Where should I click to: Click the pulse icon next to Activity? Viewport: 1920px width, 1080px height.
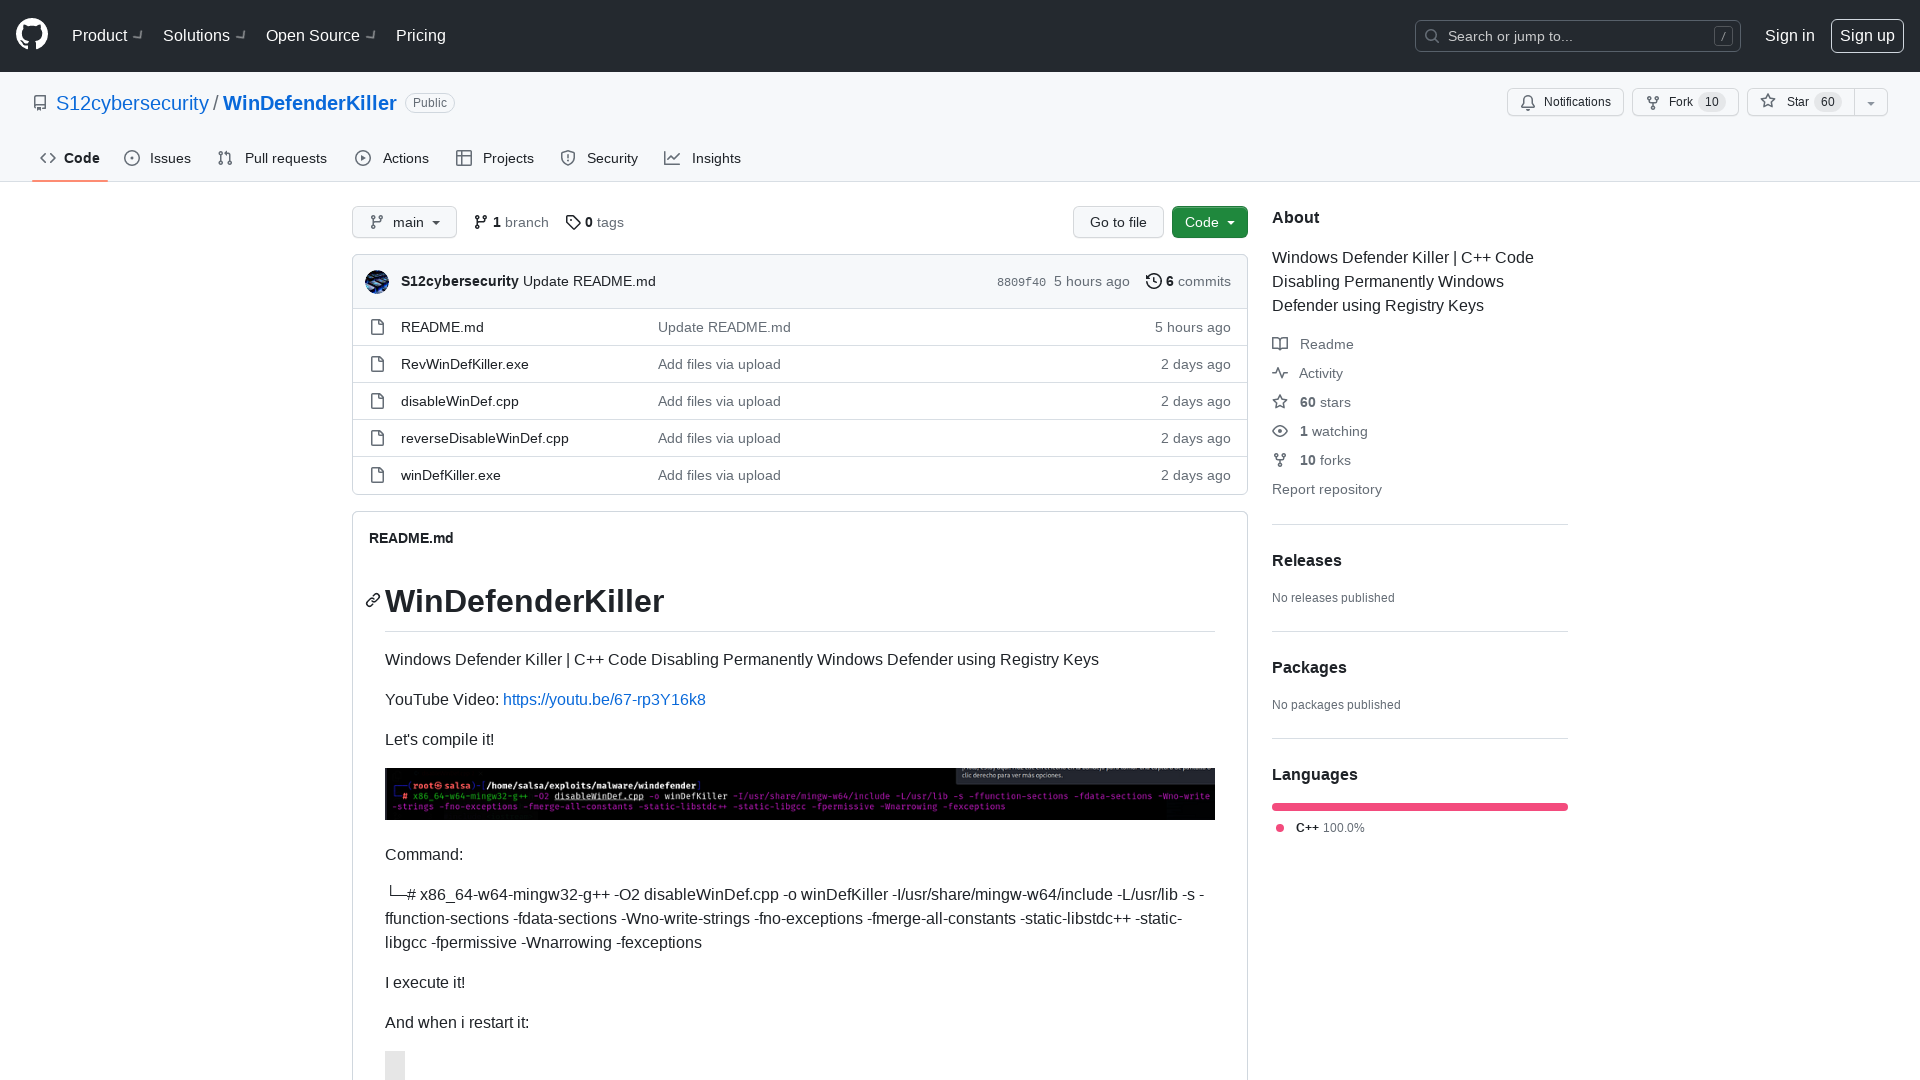(x=1280, y=373)
